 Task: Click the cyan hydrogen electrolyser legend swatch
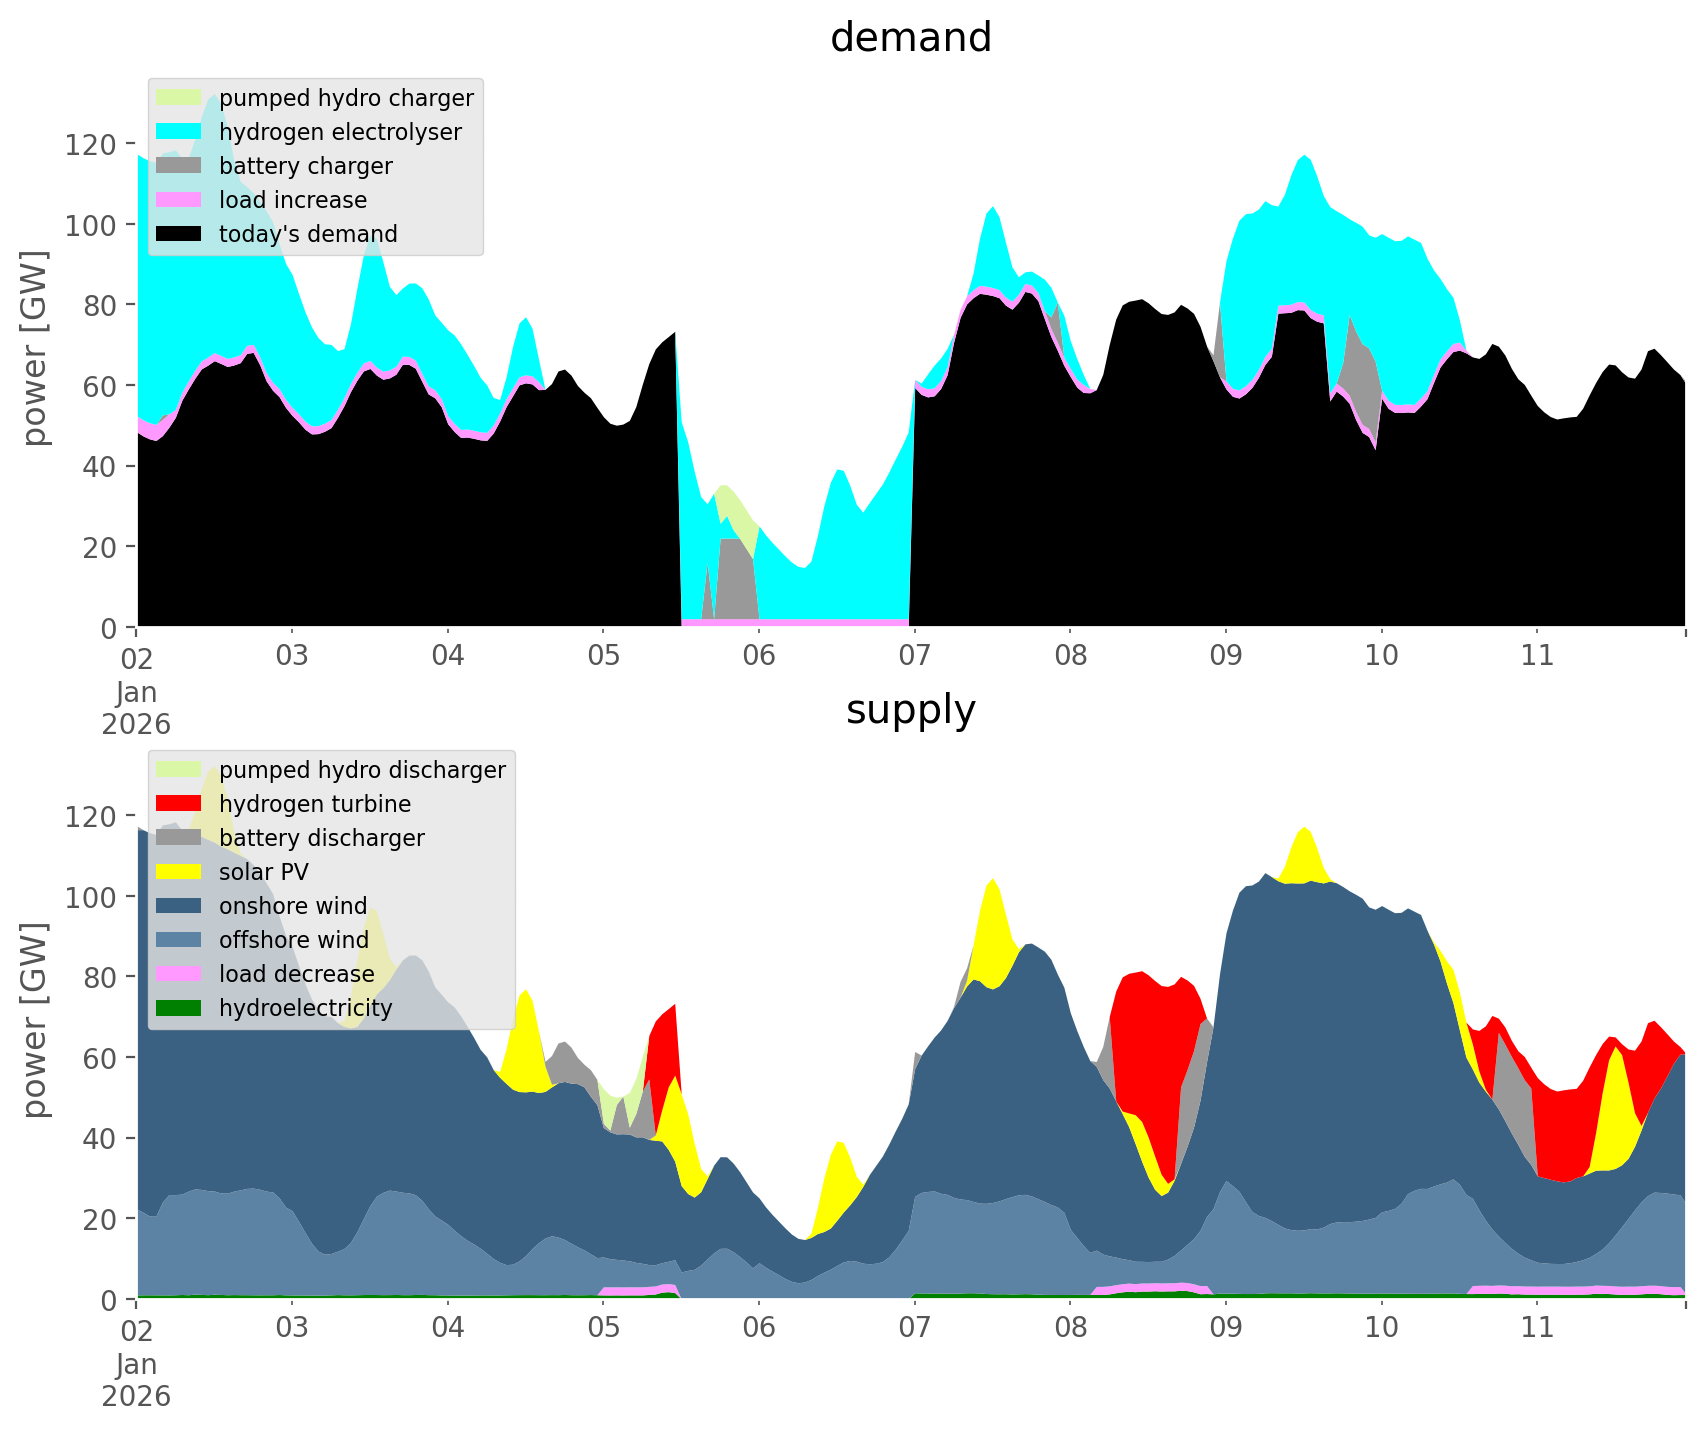coord(180,132)
